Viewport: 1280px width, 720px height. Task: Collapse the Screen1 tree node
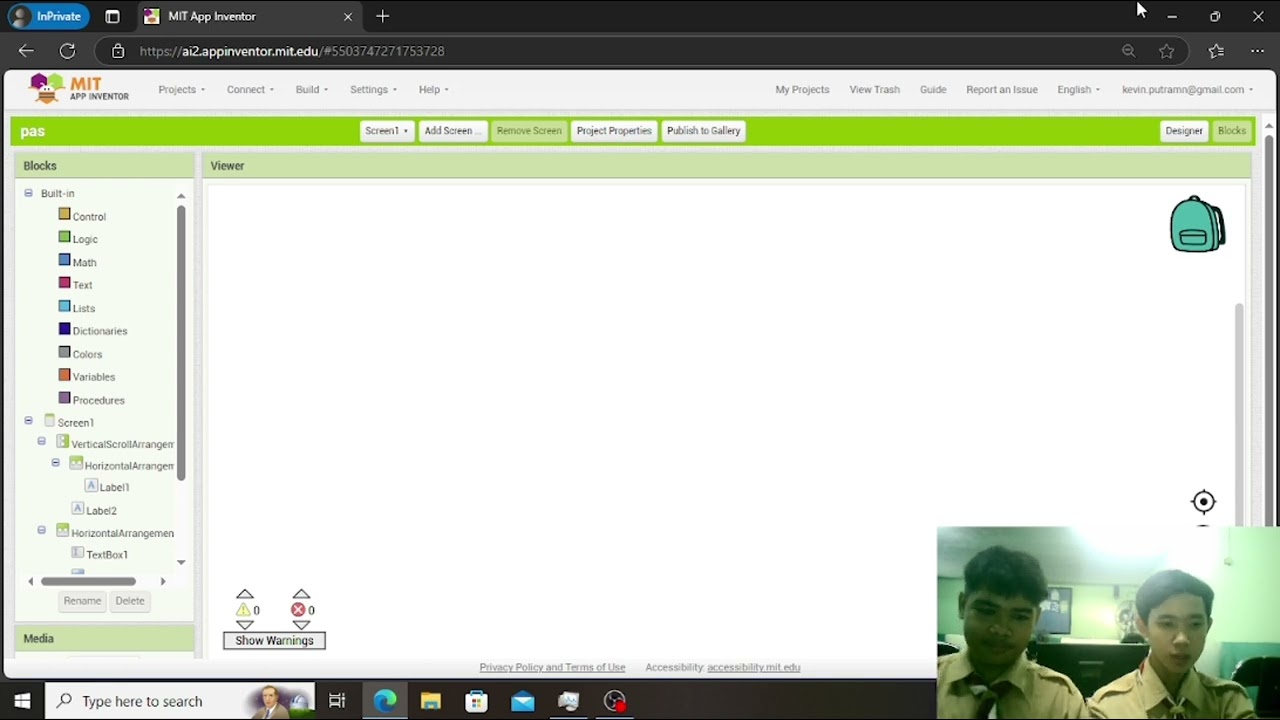(x=28, y=421)
